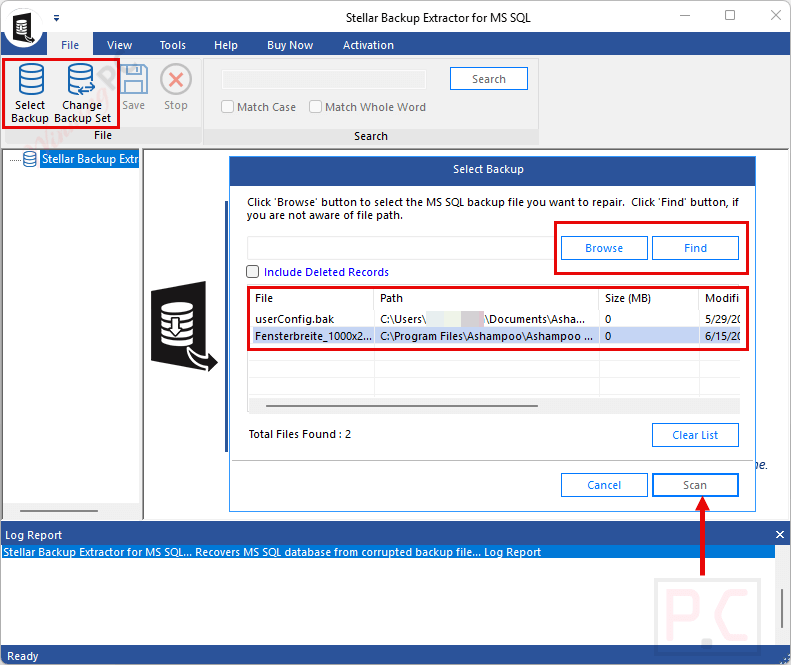Select the userConfig.bak file row
Screen dimensions: 791x666
pos(496,319)
